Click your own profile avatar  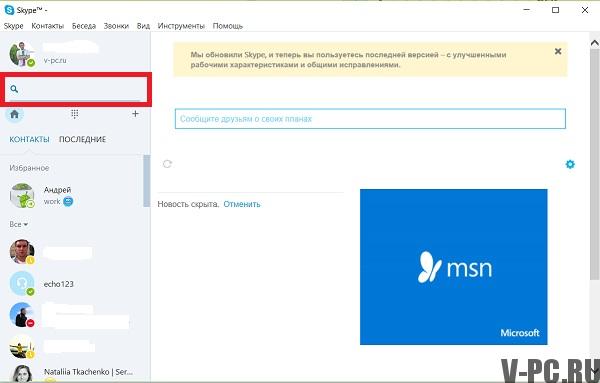22,54
